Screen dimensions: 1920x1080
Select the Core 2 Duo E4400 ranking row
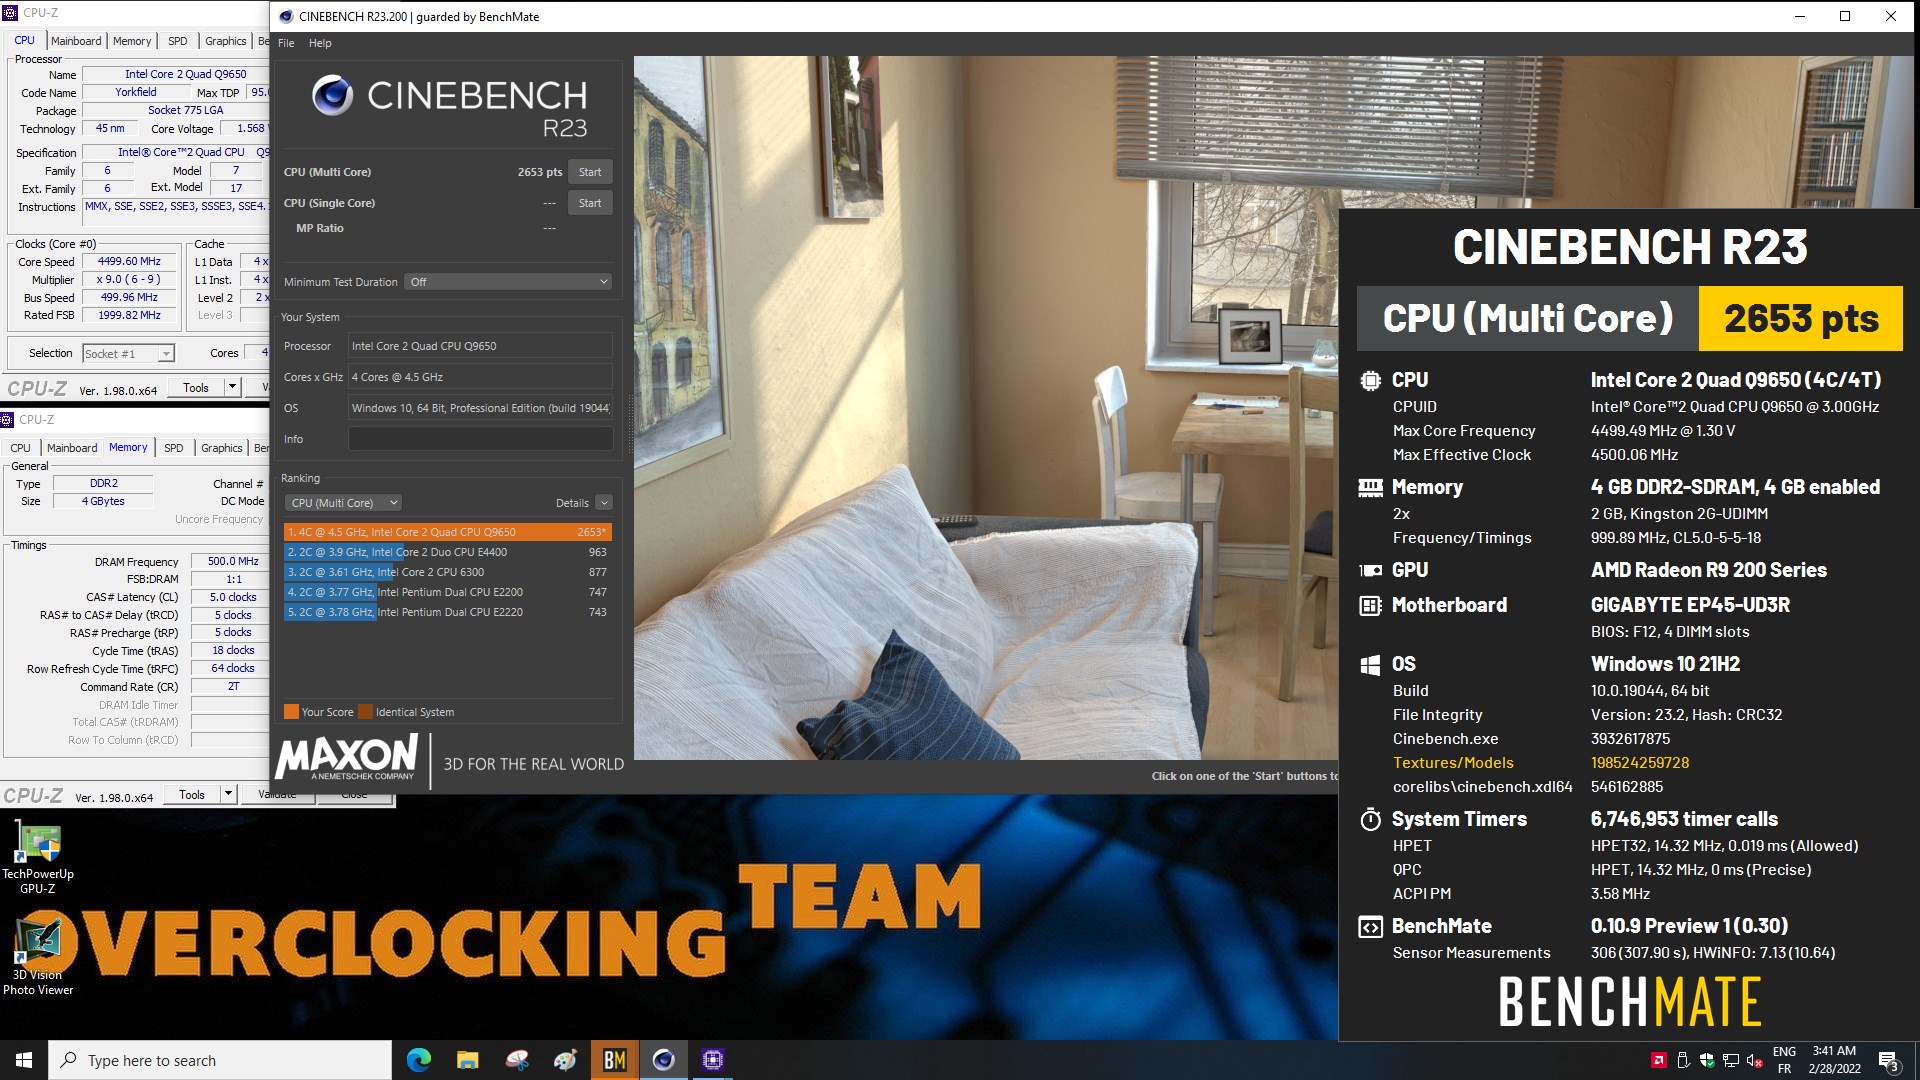[x=448, y=552]
